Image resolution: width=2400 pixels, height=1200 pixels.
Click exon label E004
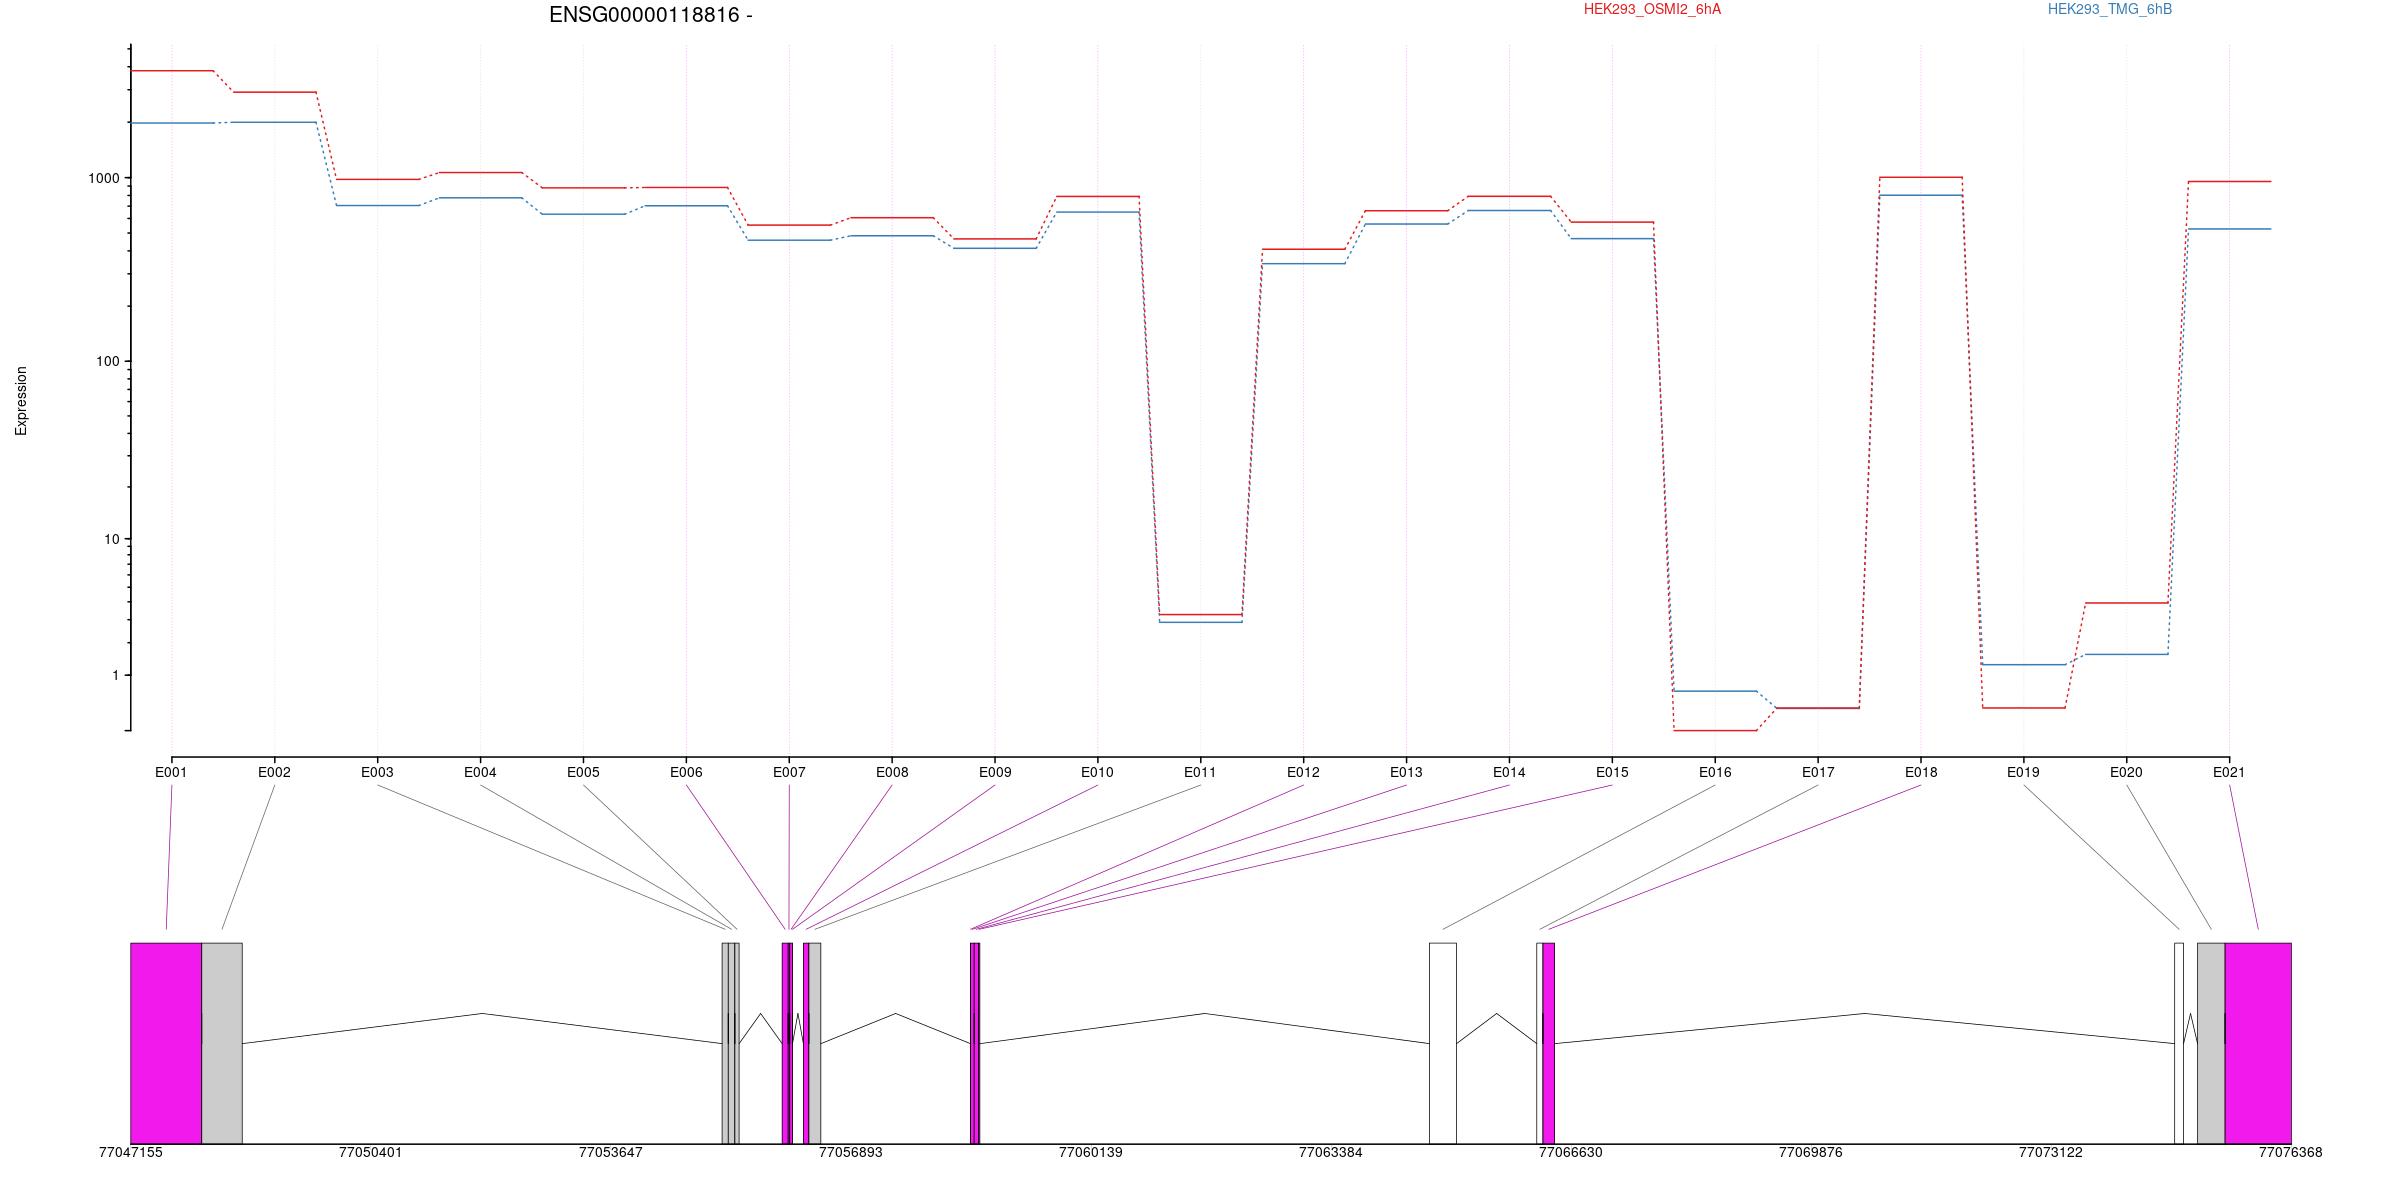[x=480, y=772]
